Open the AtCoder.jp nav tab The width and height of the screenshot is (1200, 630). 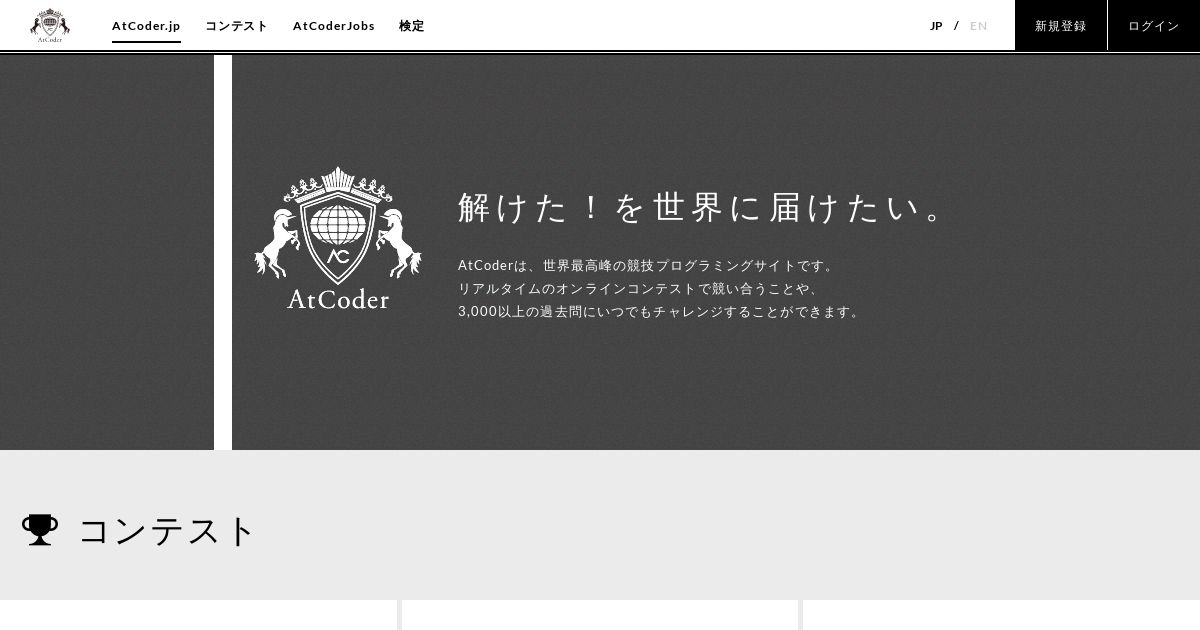[146, 26]
